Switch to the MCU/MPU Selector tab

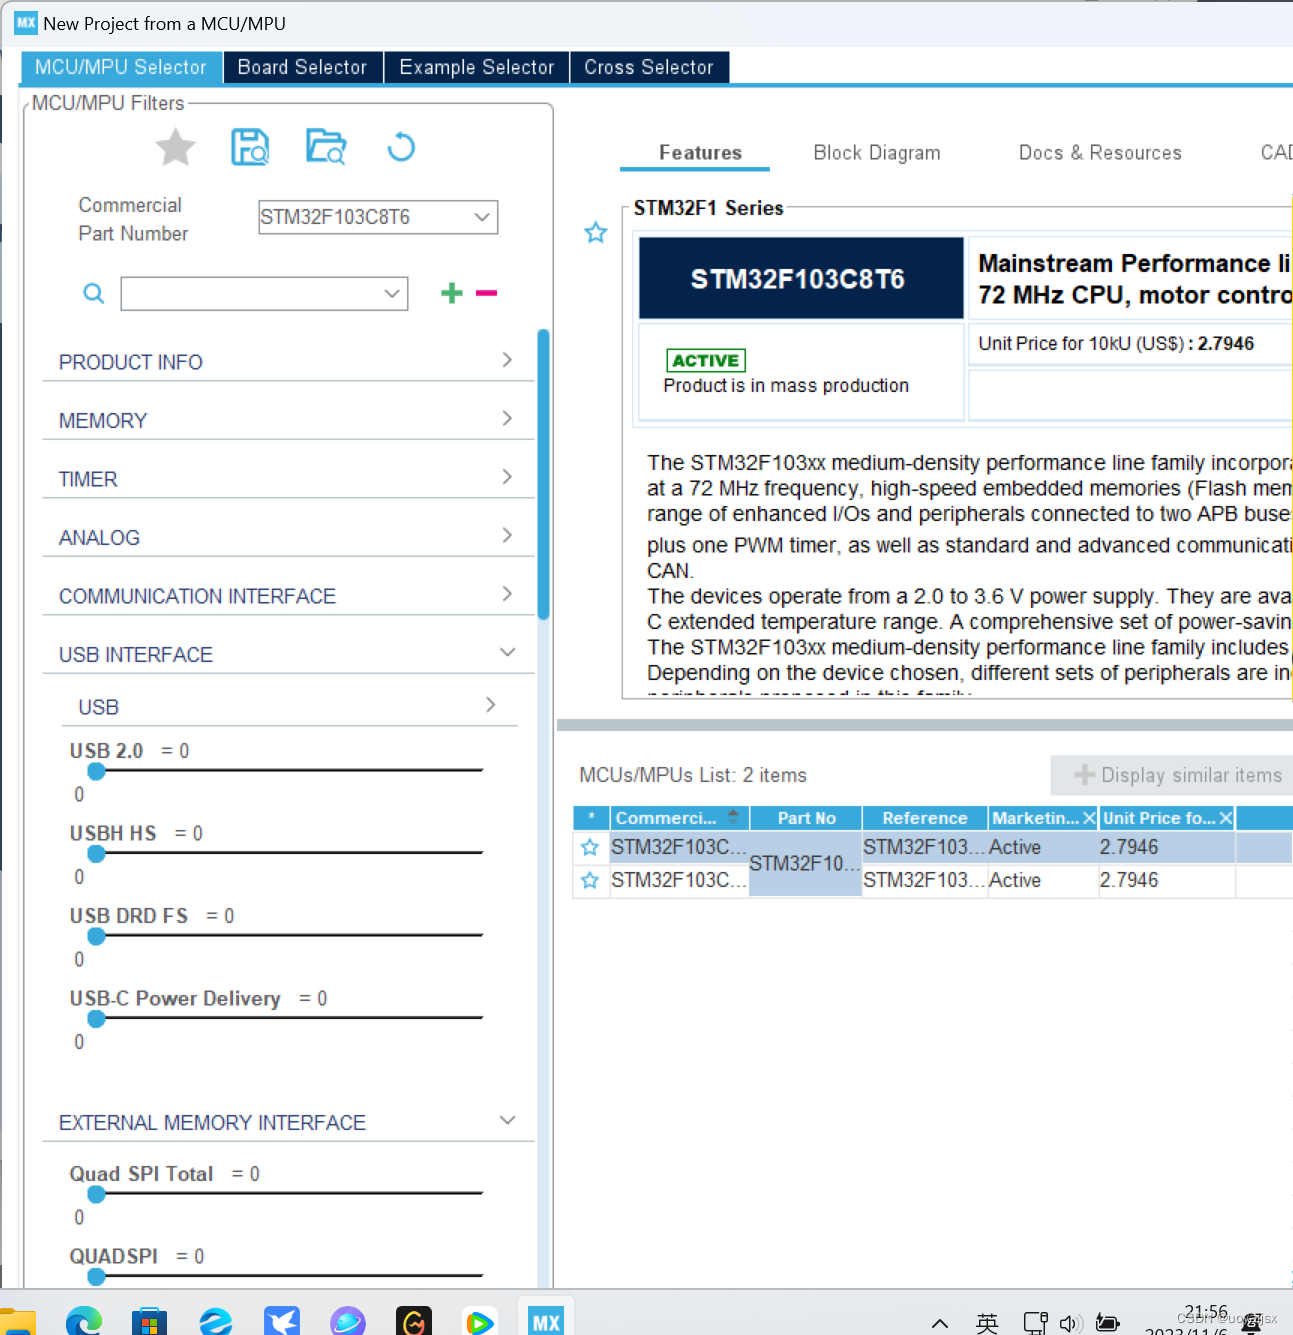121,67
